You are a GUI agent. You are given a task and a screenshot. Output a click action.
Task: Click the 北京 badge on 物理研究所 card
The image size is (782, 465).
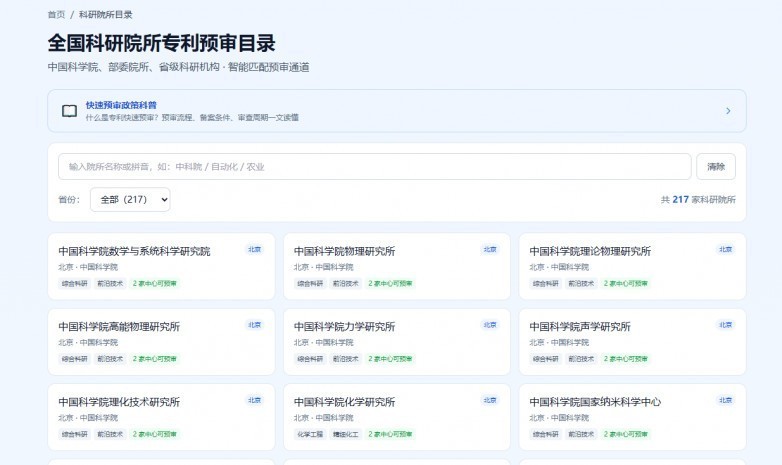(490, 249)
